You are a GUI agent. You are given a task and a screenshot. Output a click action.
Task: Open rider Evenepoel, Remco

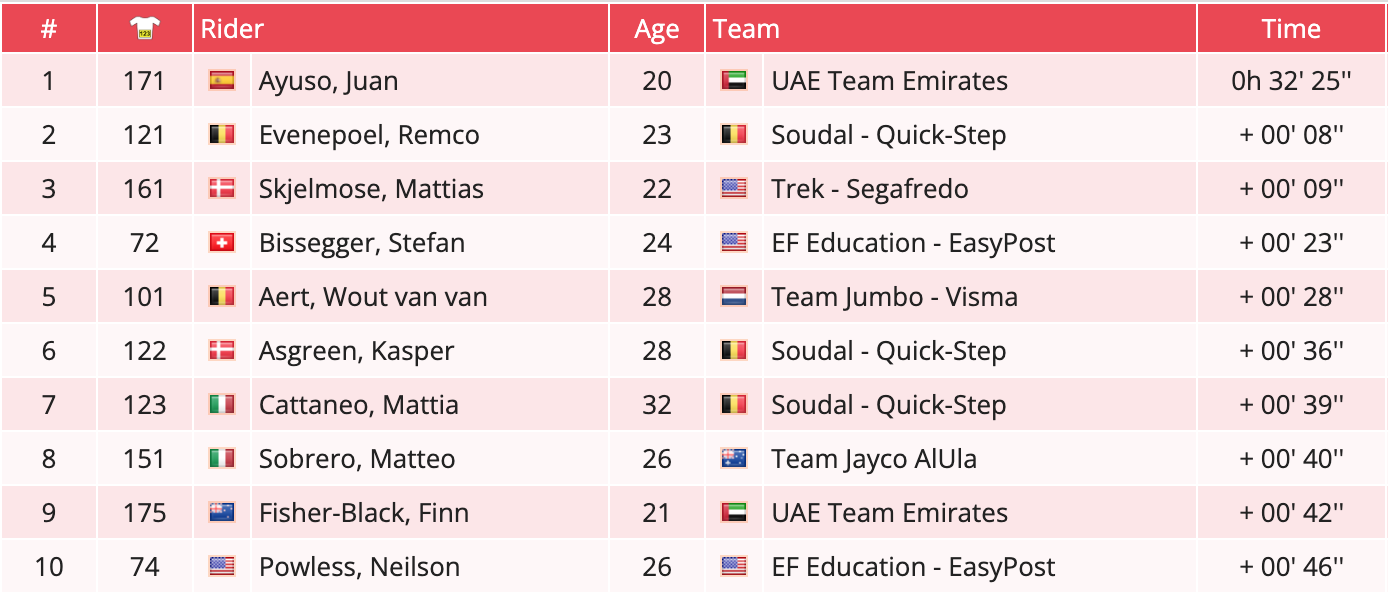tap(369, 135)
